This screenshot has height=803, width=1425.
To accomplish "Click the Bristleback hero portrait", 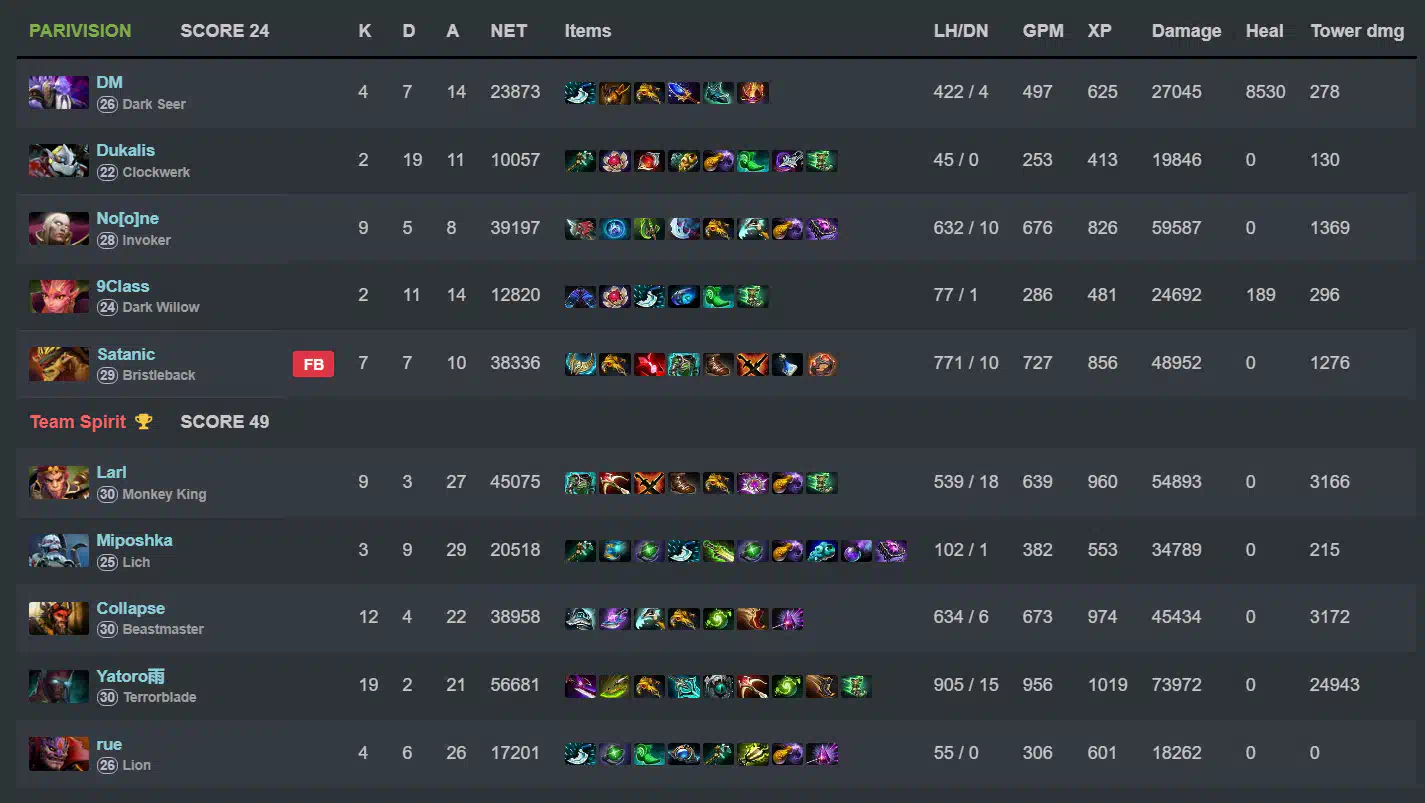I will 59,364.
